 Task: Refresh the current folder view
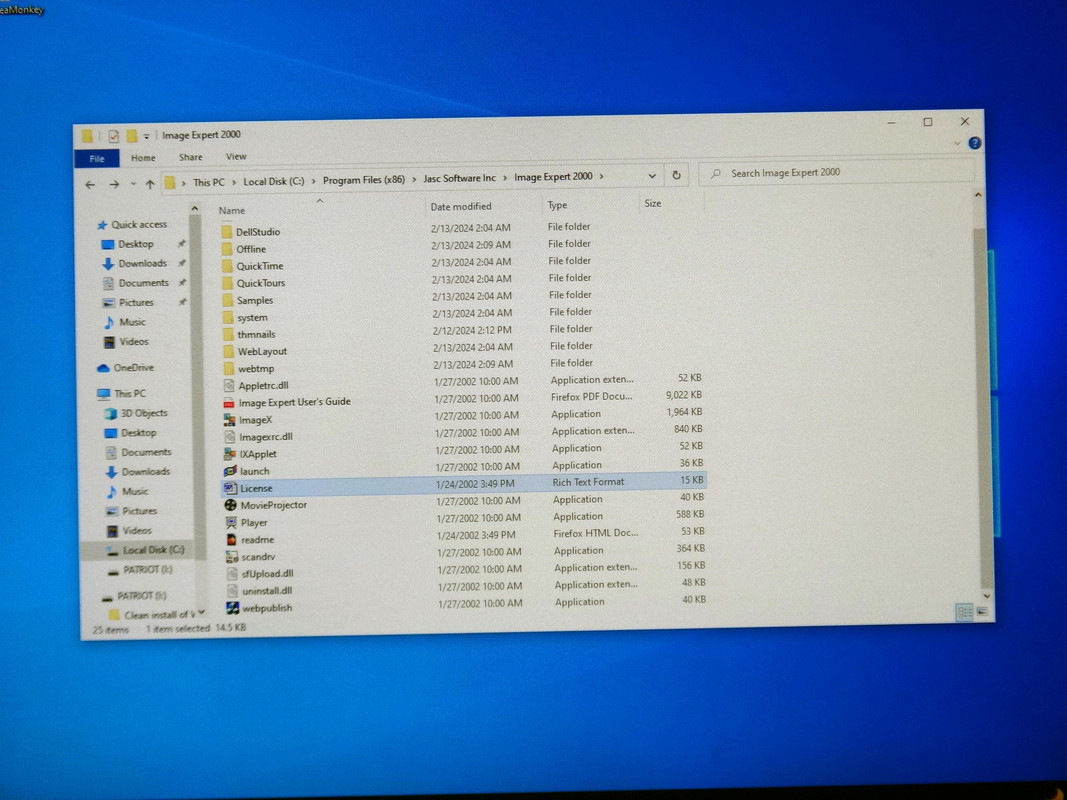click(676, 175)
